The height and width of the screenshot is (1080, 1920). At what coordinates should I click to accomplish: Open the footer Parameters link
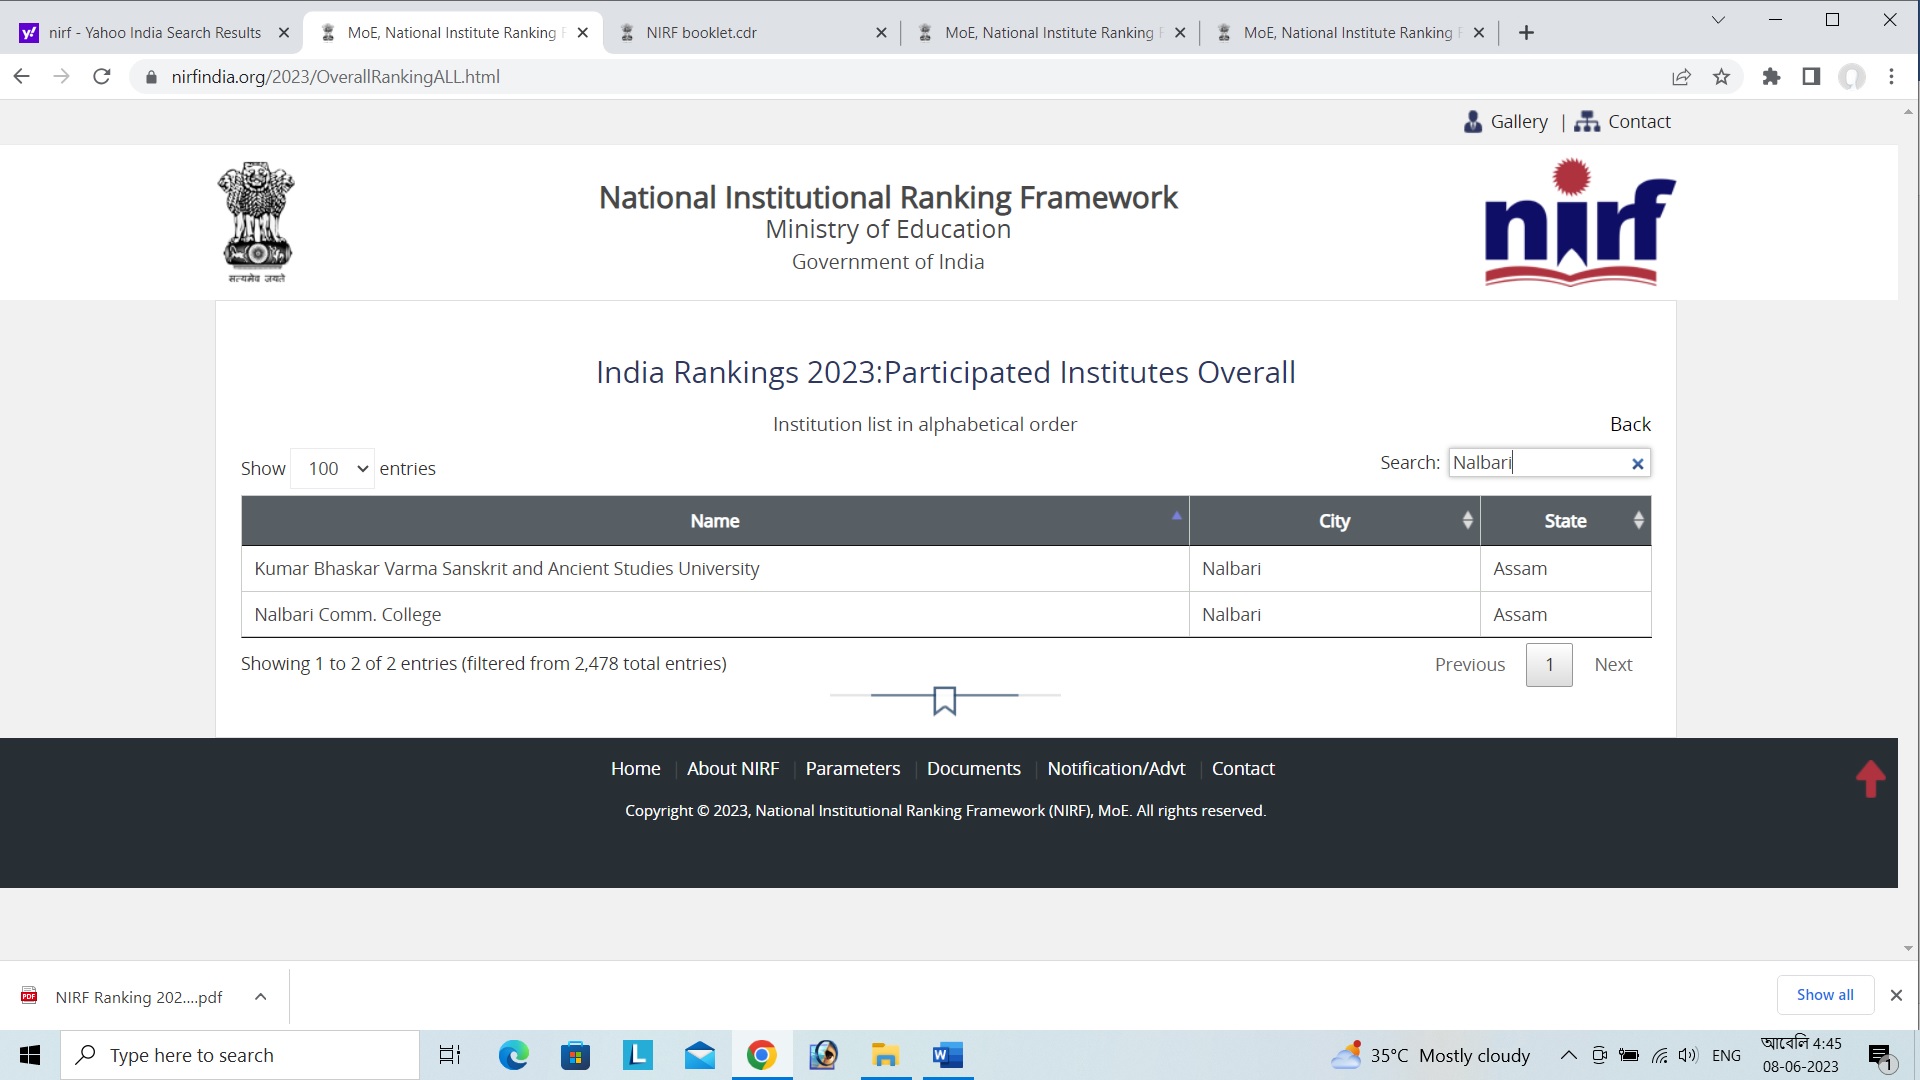853,769
